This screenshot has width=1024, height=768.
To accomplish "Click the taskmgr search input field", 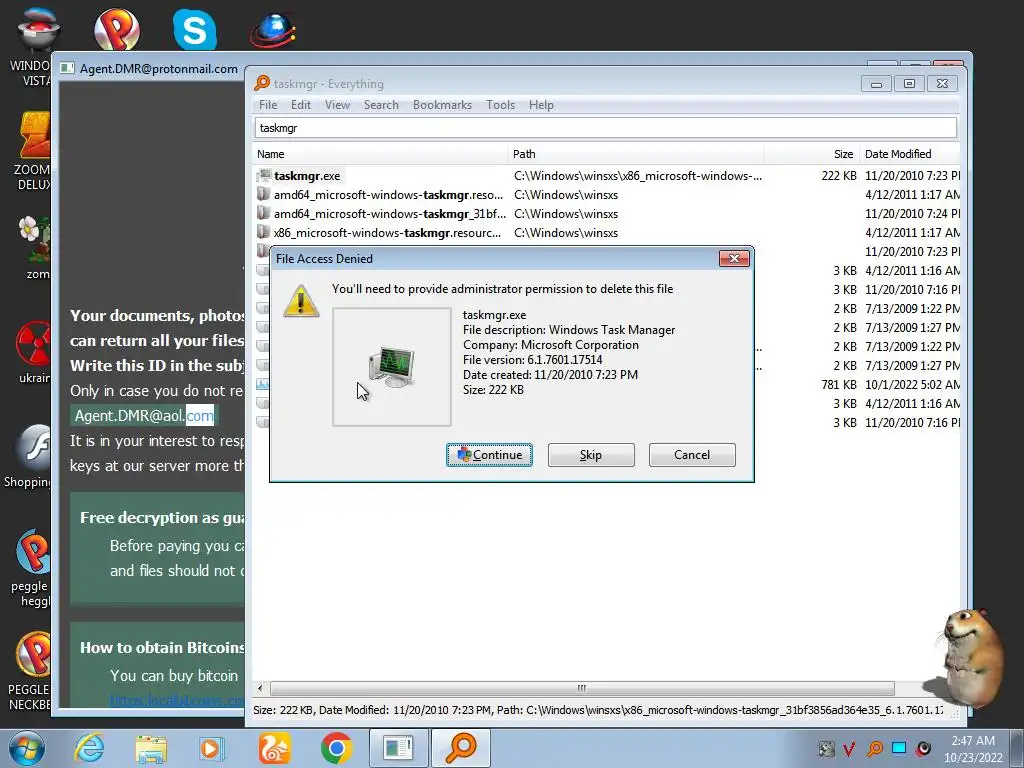I will pyautogui.click(x=605, y=127).
